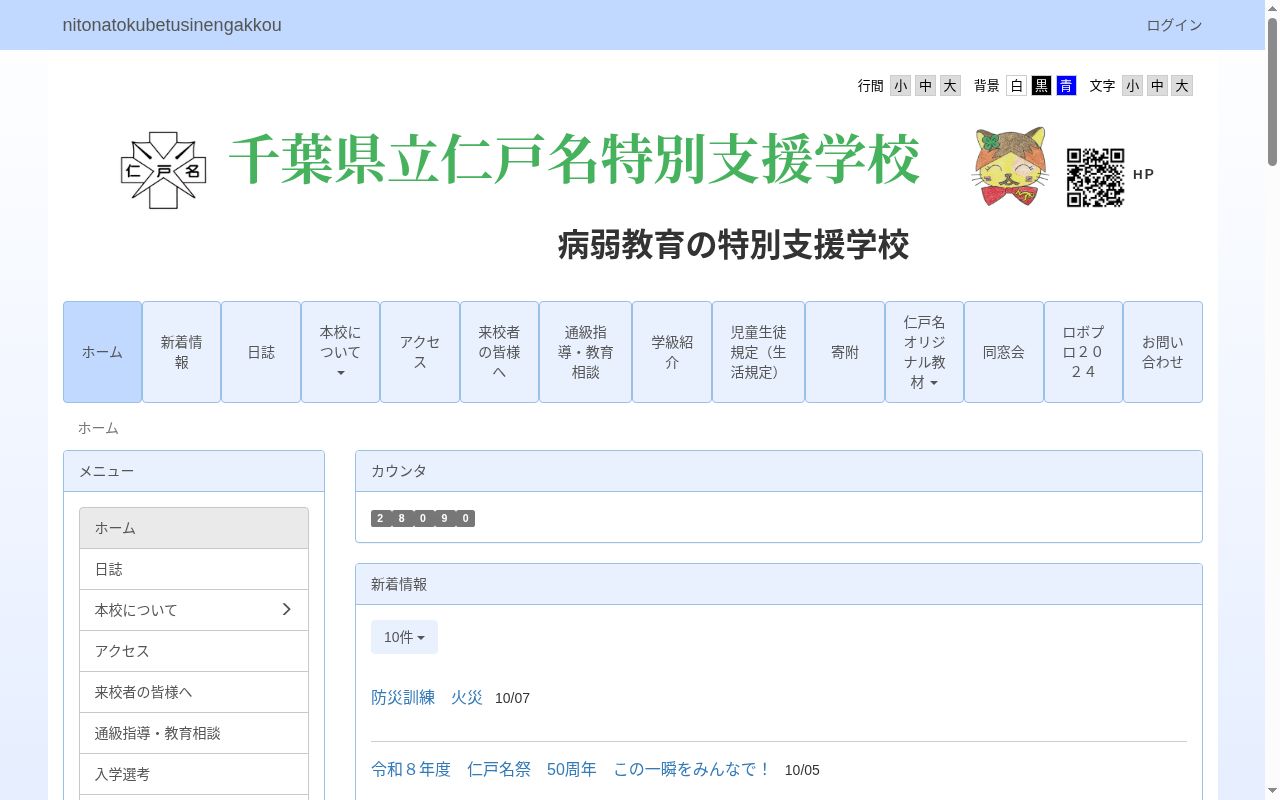Image resolution: width=1280 pixels, height=800 pixels.
Task: Open the ログイン link
Action: [1174, 25]
